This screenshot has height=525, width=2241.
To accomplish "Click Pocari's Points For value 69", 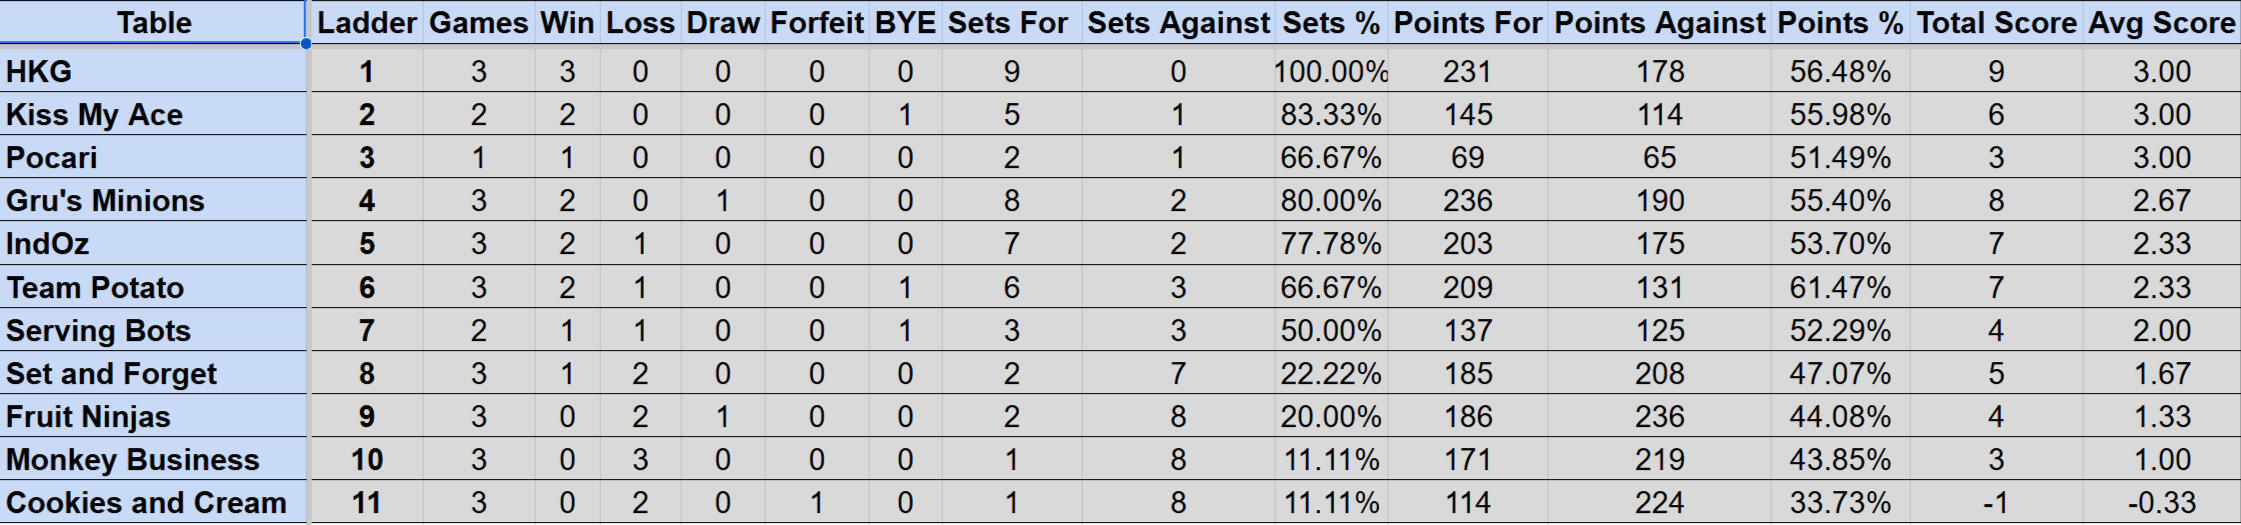I will (x=1467, y=158).
